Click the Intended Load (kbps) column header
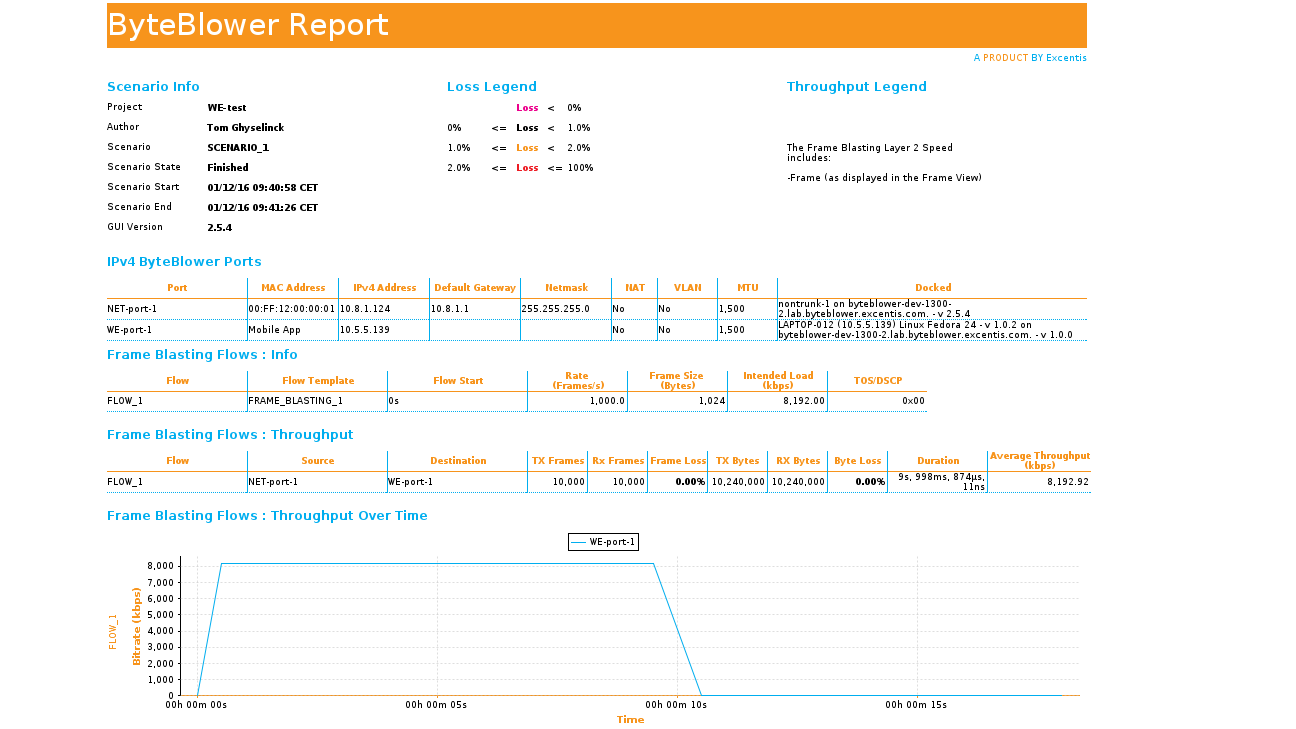Image resolution: width=1296 pixels, height=729 pixels. (x=777, y=380)
